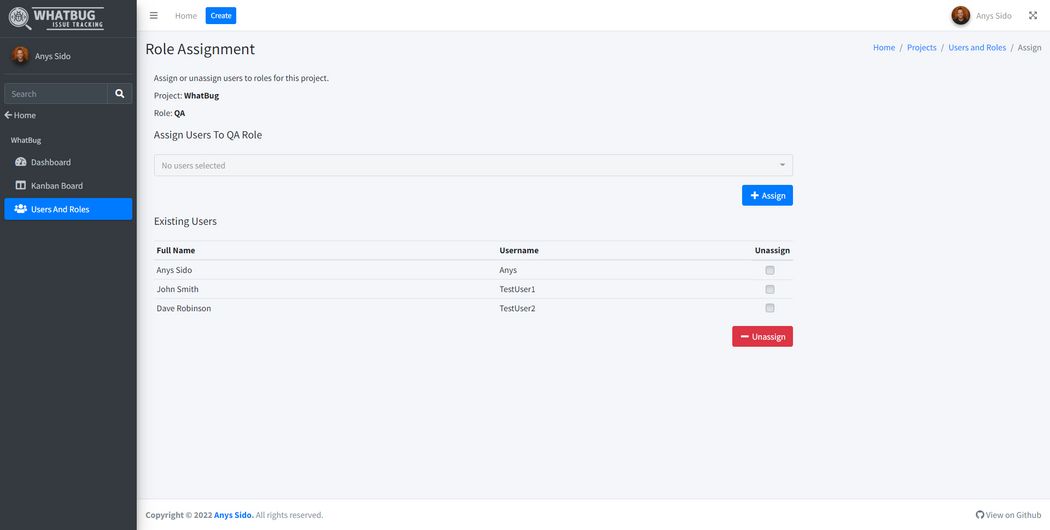
Task: Click the dropdown arrow in the user selector
Action: 782,166
